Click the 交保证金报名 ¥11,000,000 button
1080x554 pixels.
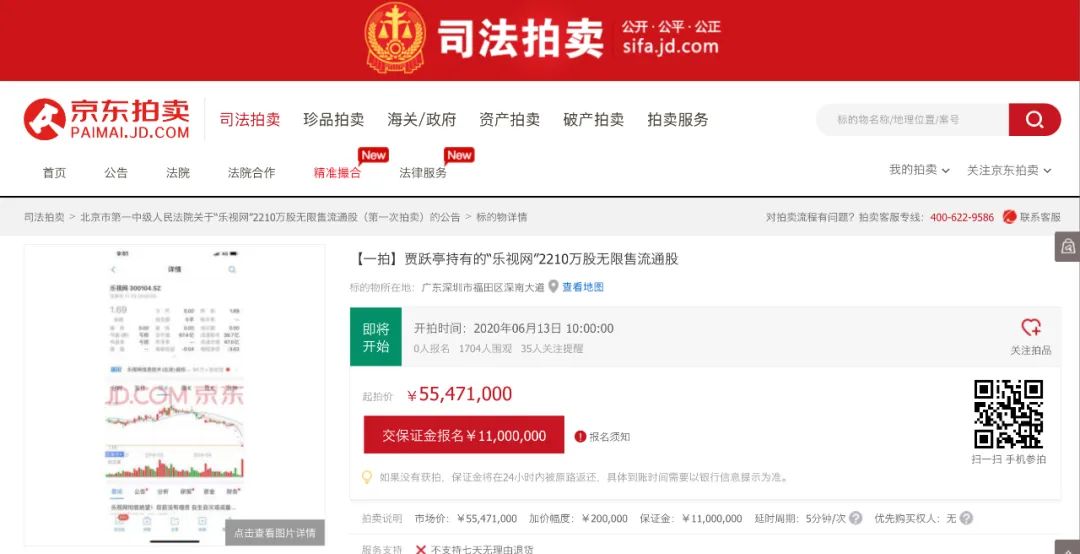coord(464,435)
